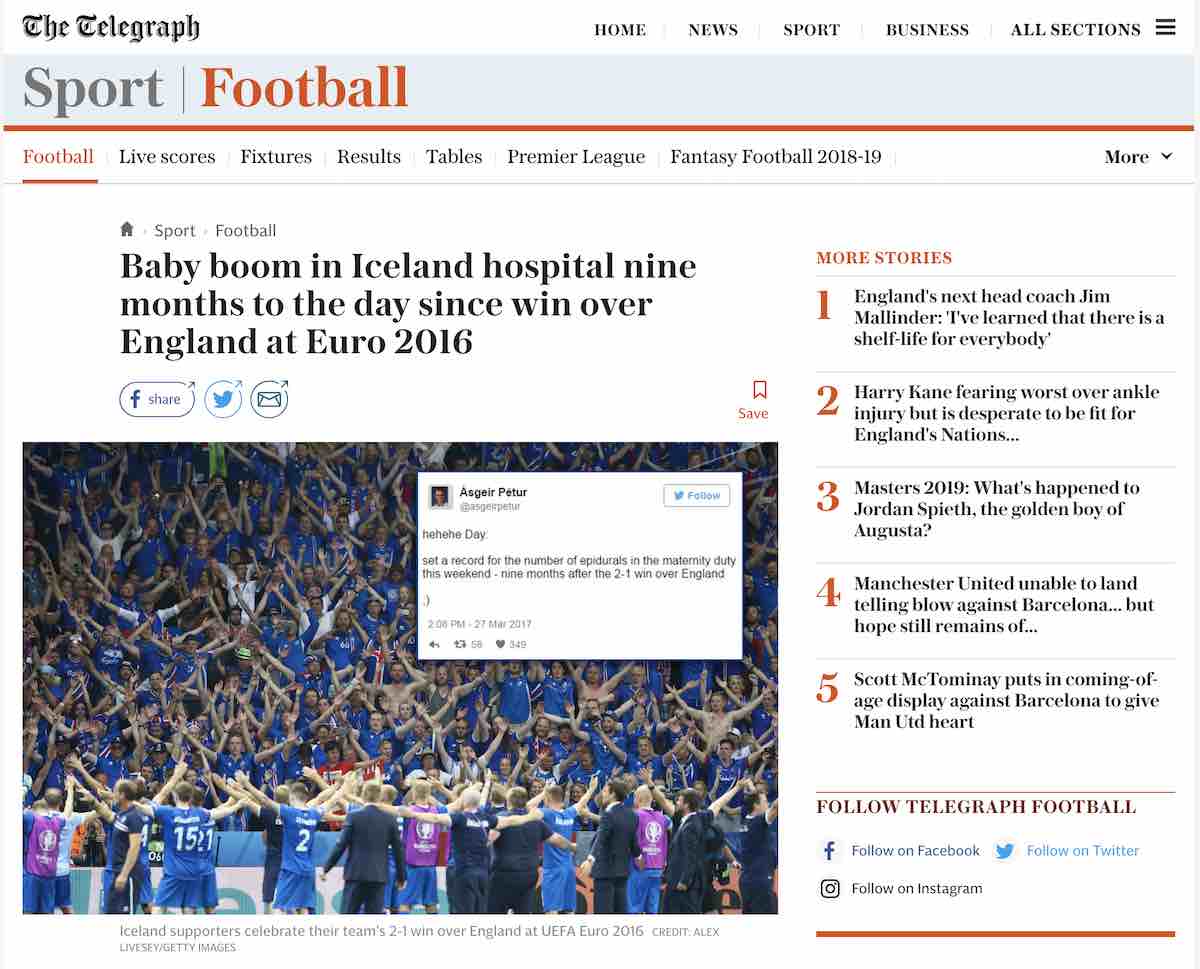
Task: Go to HOME in top navigation
Action: (620, 29)
